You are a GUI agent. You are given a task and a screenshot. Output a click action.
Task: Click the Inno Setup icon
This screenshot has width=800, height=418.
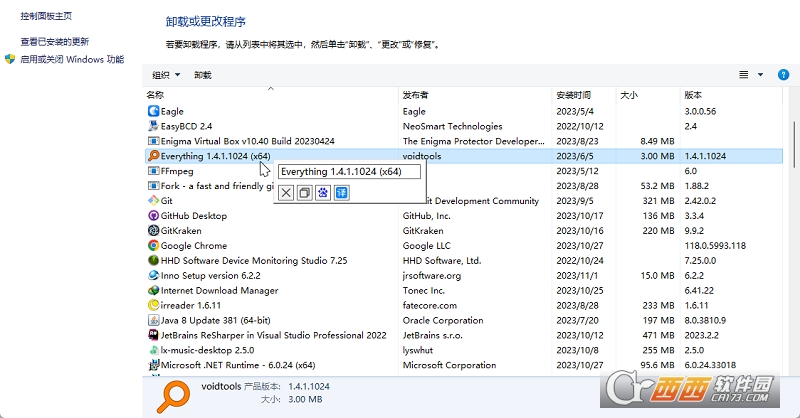153,275
